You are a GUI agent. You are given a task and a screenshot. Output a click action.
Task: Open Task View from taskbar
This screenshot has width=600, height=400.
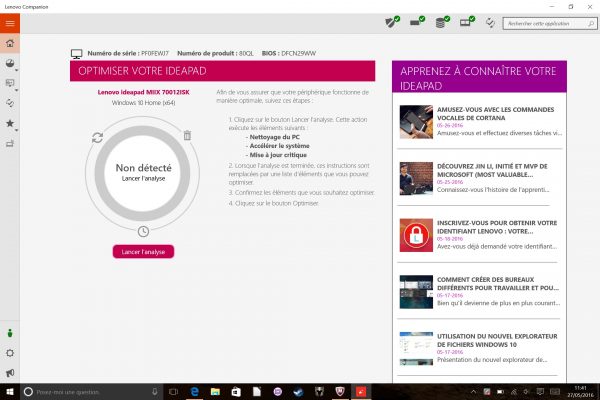pyautogui.click(x=173, y=392)
